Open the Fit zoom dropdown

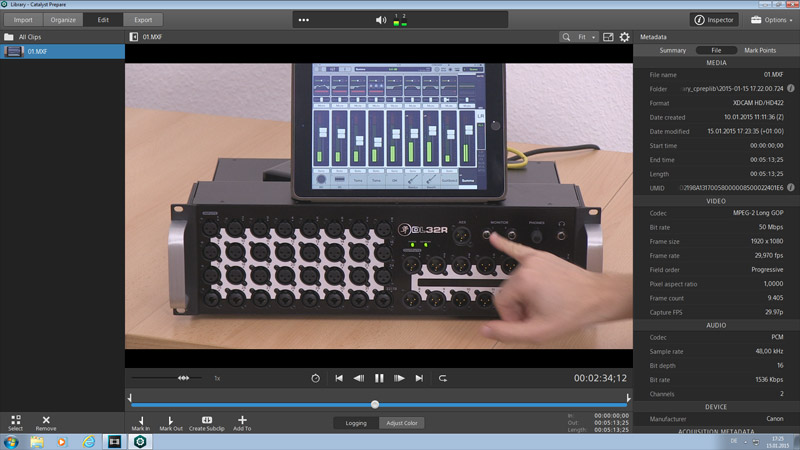coord(586,37)
